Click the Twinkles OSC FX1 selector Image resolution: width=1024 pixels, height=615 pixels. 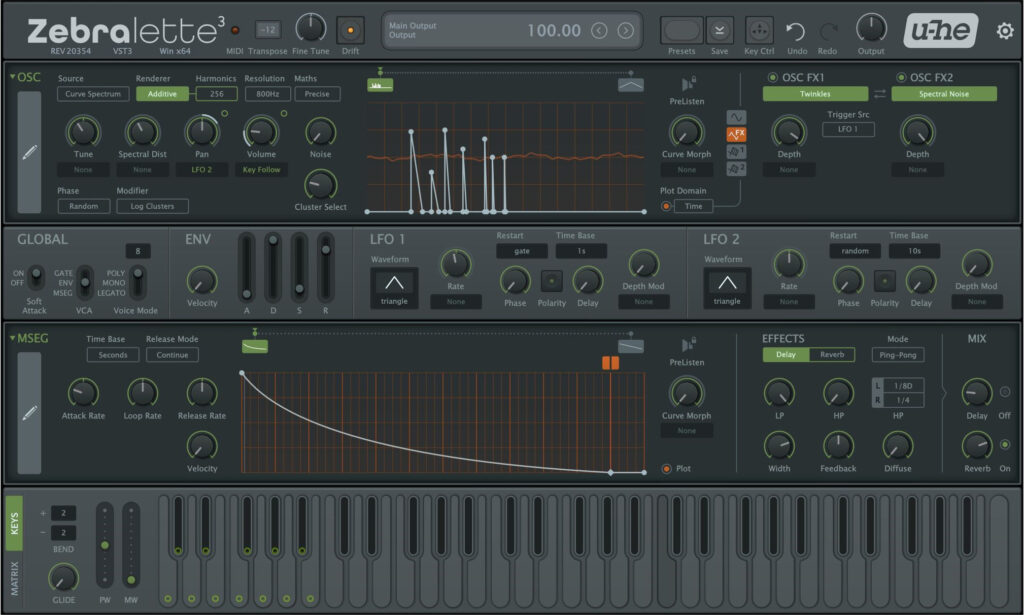(x=814, y=94)
